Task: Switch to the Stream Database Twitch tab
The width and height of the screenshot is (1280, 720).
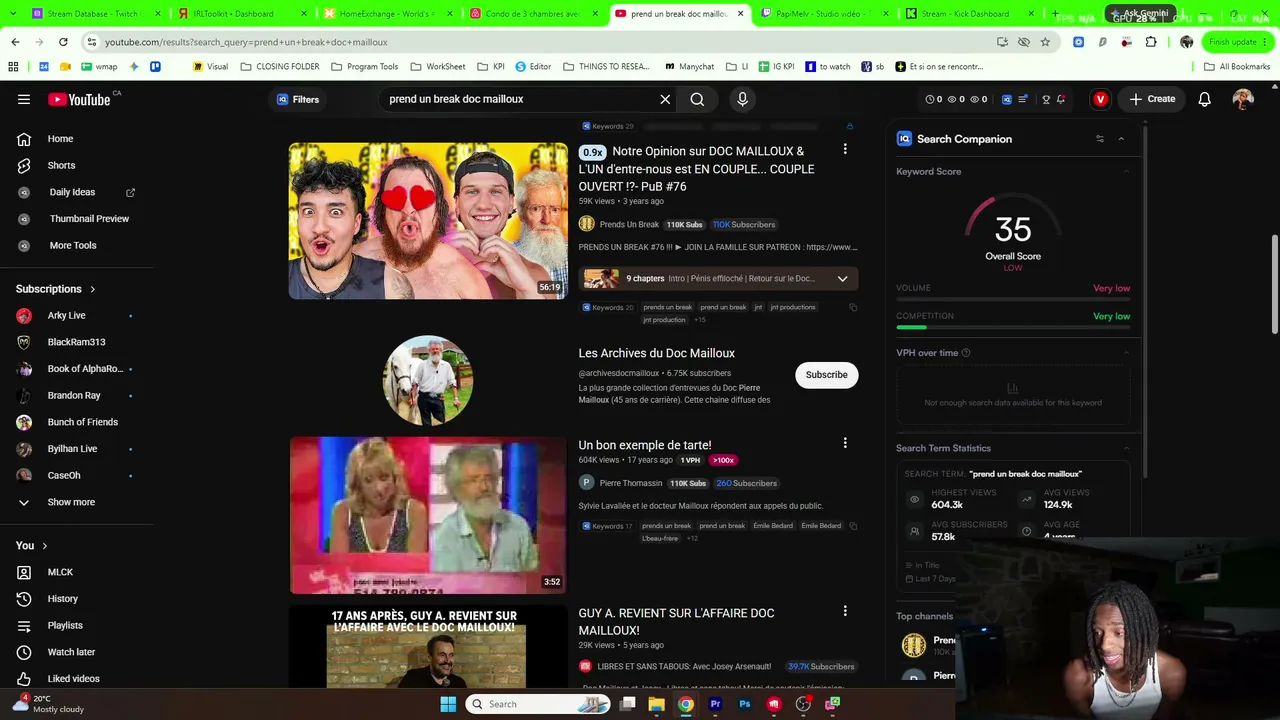Action: coord(94,14)
